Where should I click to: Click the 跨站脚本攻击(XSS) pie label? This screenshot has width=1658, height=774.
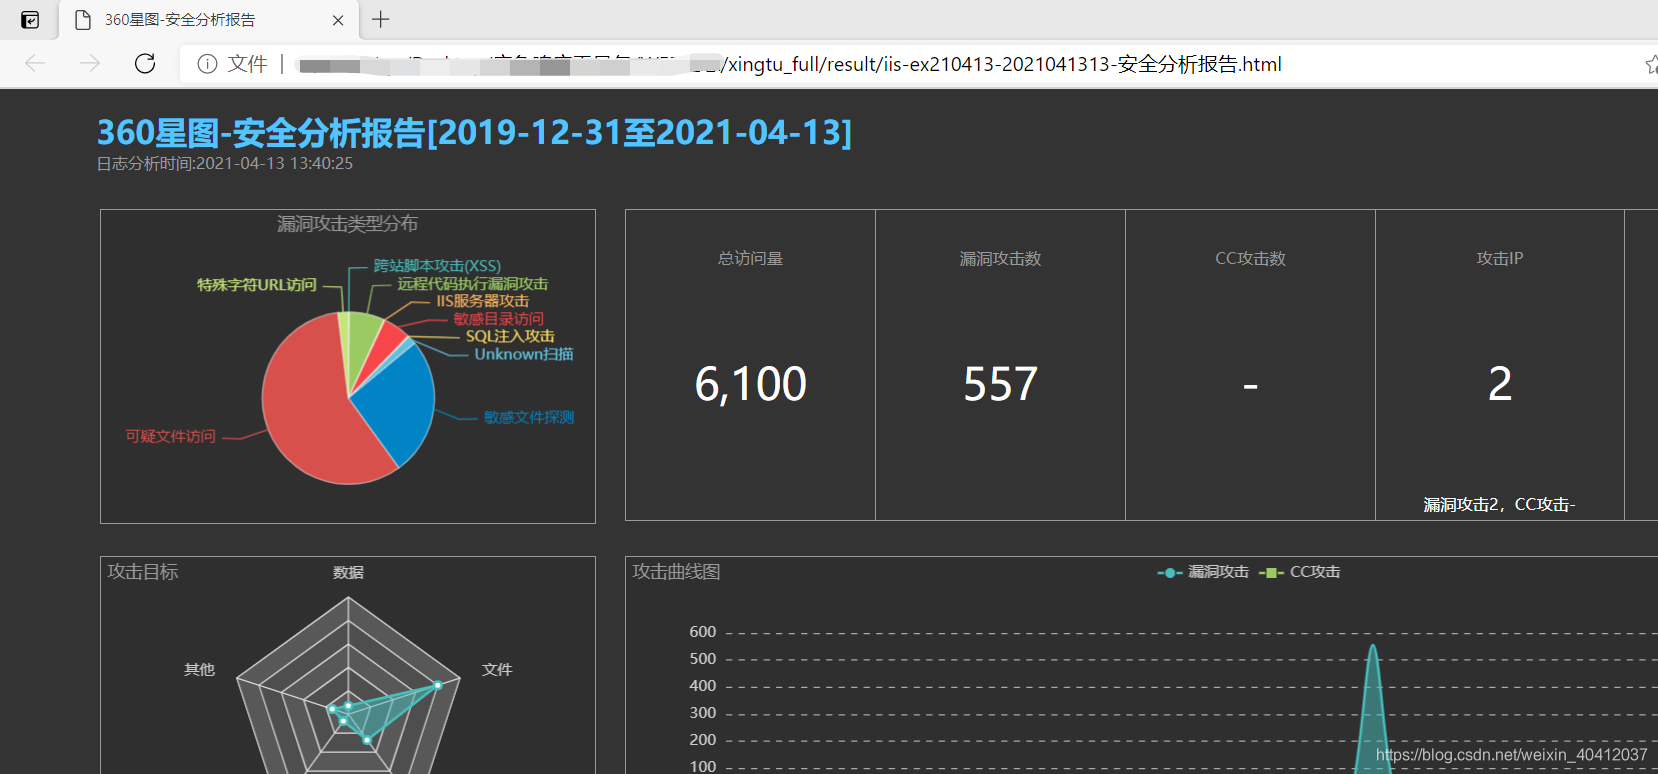point(437,266)
